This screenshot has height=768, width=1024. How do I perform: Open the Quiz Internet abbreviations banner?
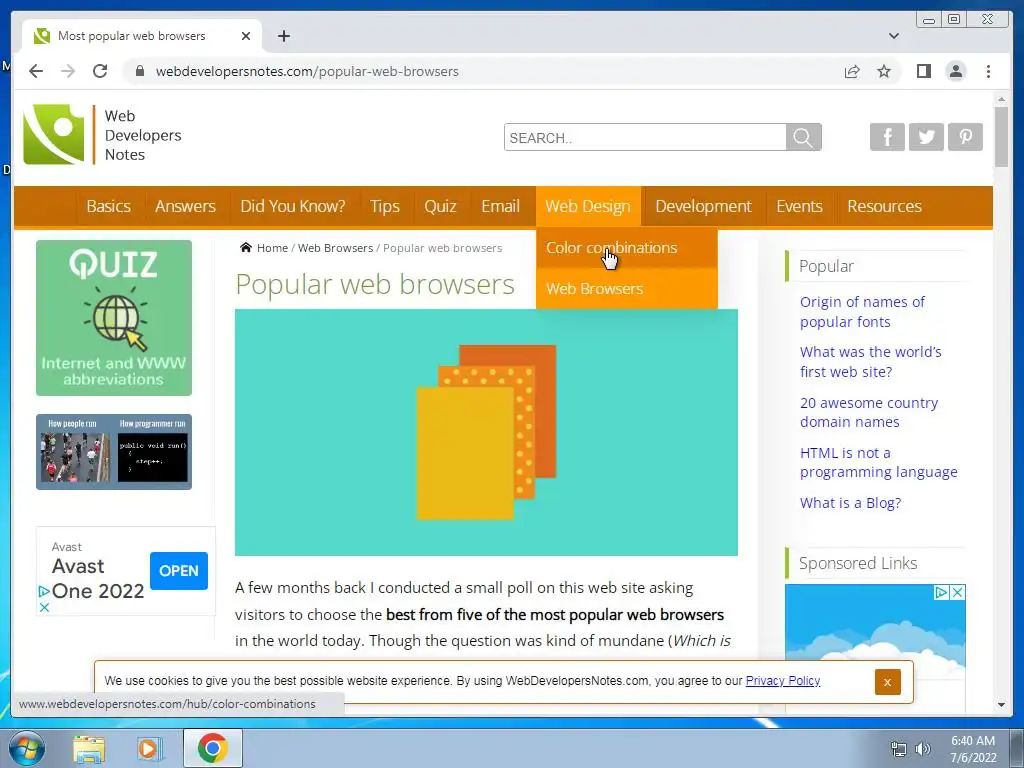(114, 318)
